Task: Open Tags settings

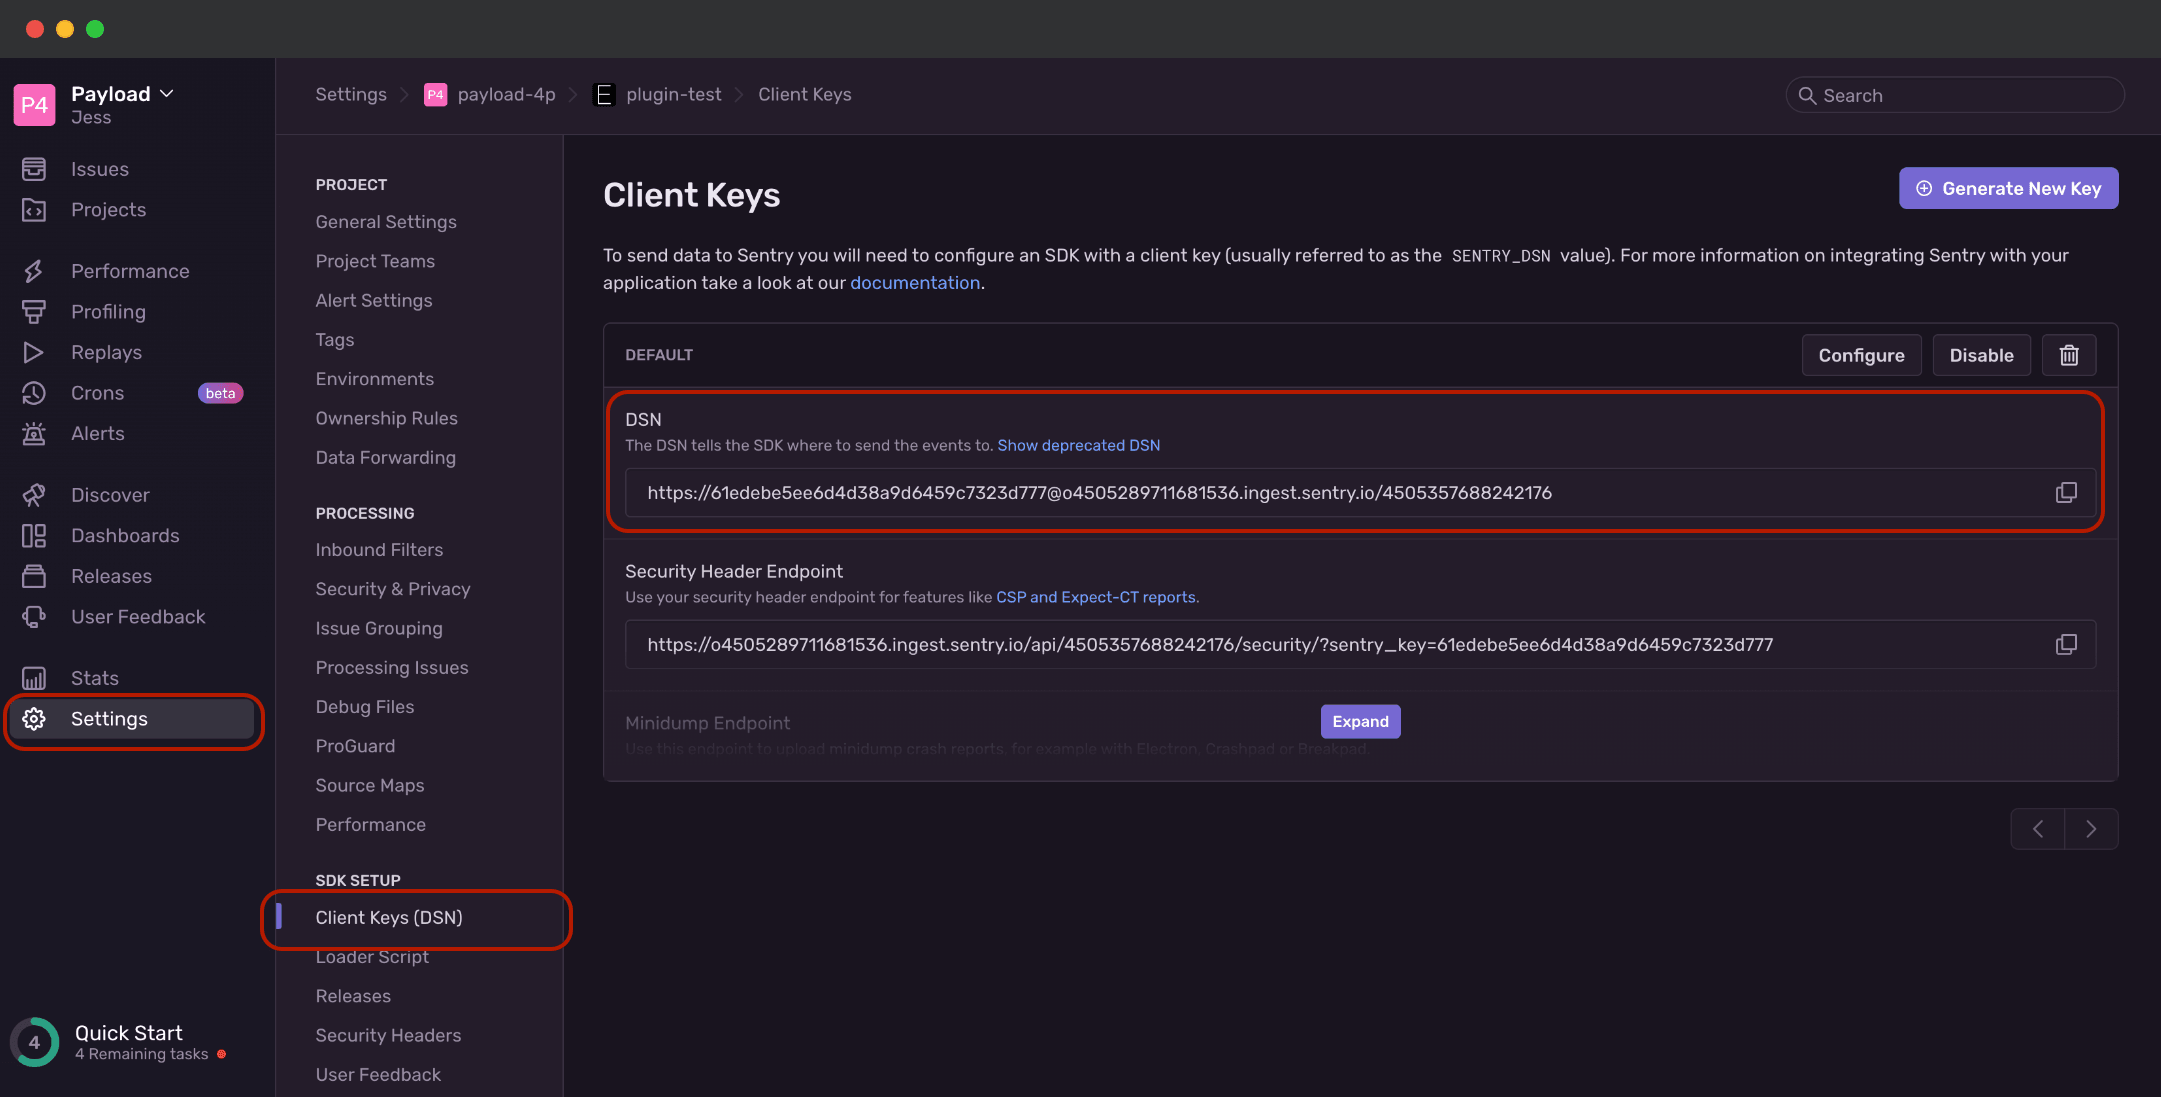Action: coord(335,340)
